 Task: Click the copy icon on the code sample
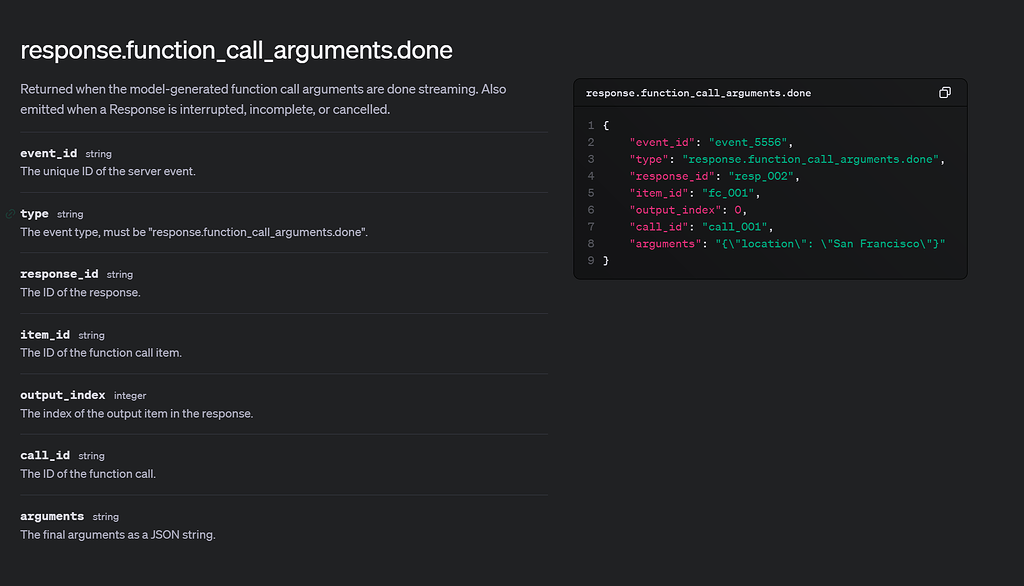(944, 92)
